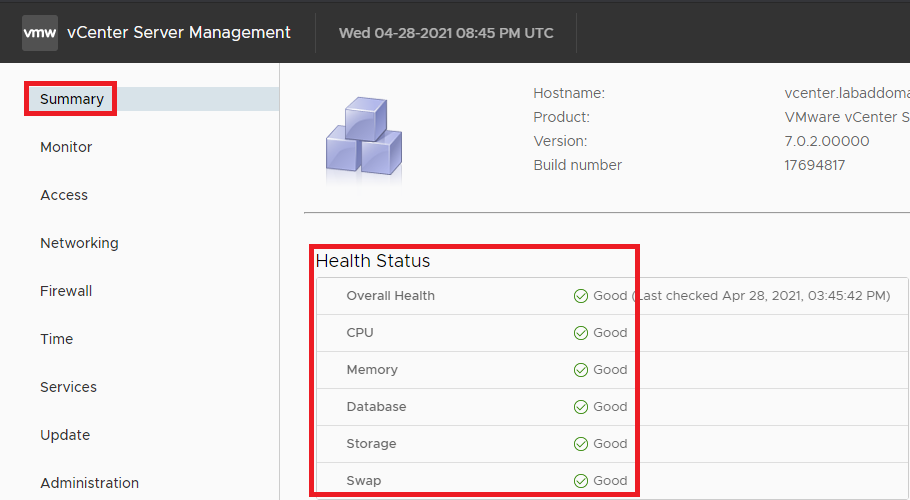The height and width of the screenshot is (500, 910).
Task: Open the Services page
Action: tap(68, 387)
